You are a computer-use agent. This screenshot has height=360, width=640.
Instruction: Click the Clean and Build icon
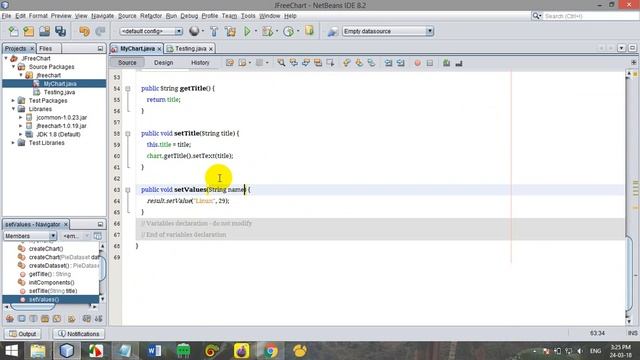(230, 31)
